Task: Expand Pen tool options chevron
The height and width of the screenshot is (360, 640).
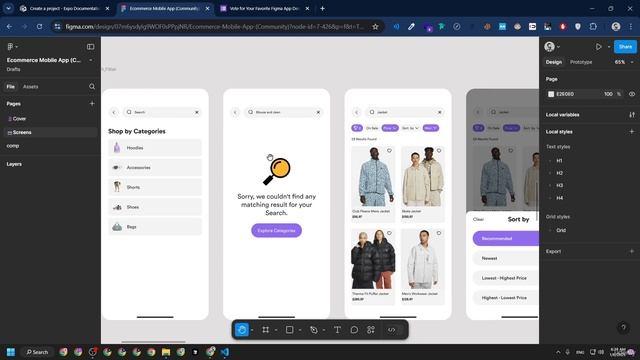Action: pyautogui.click(x=324, y=330)
